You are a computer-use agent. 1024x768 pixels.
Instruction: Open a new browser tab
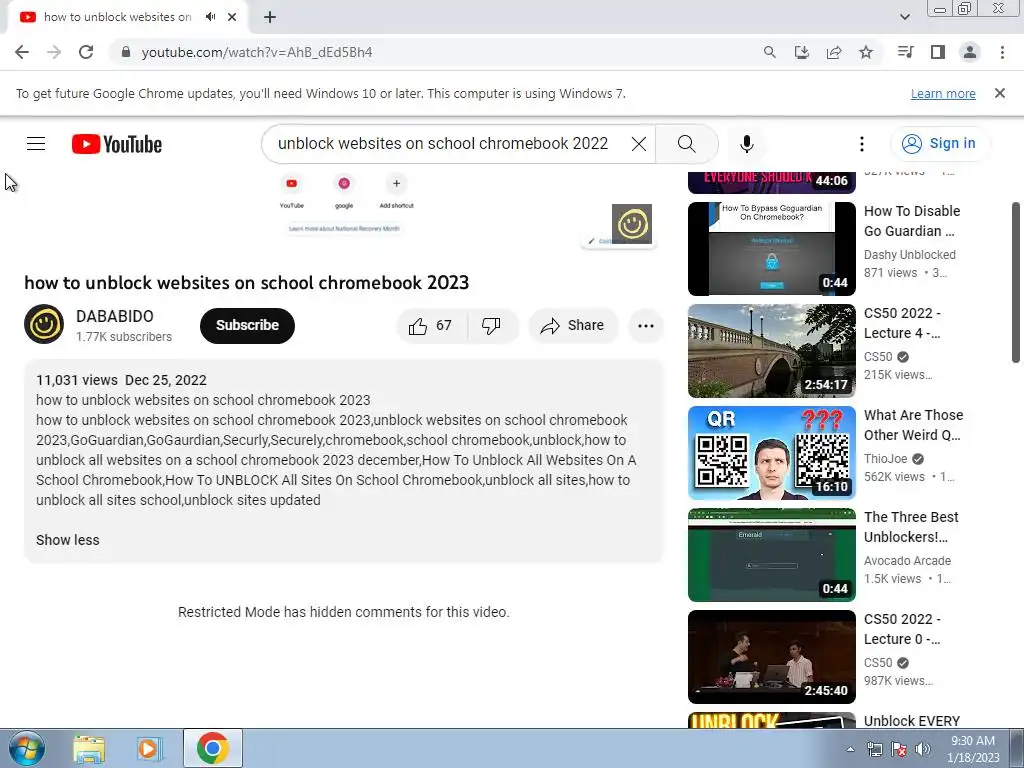[x=270, y=18]
